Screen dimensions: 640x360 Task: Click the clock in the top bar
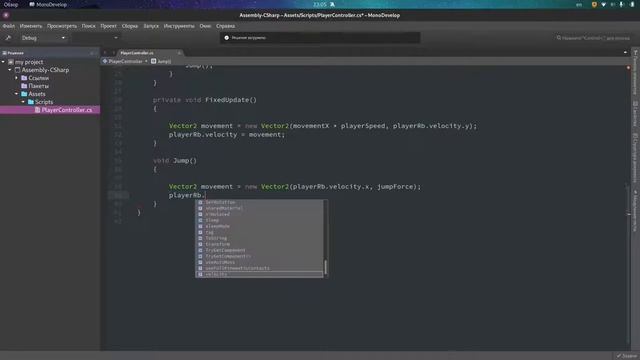320,4
